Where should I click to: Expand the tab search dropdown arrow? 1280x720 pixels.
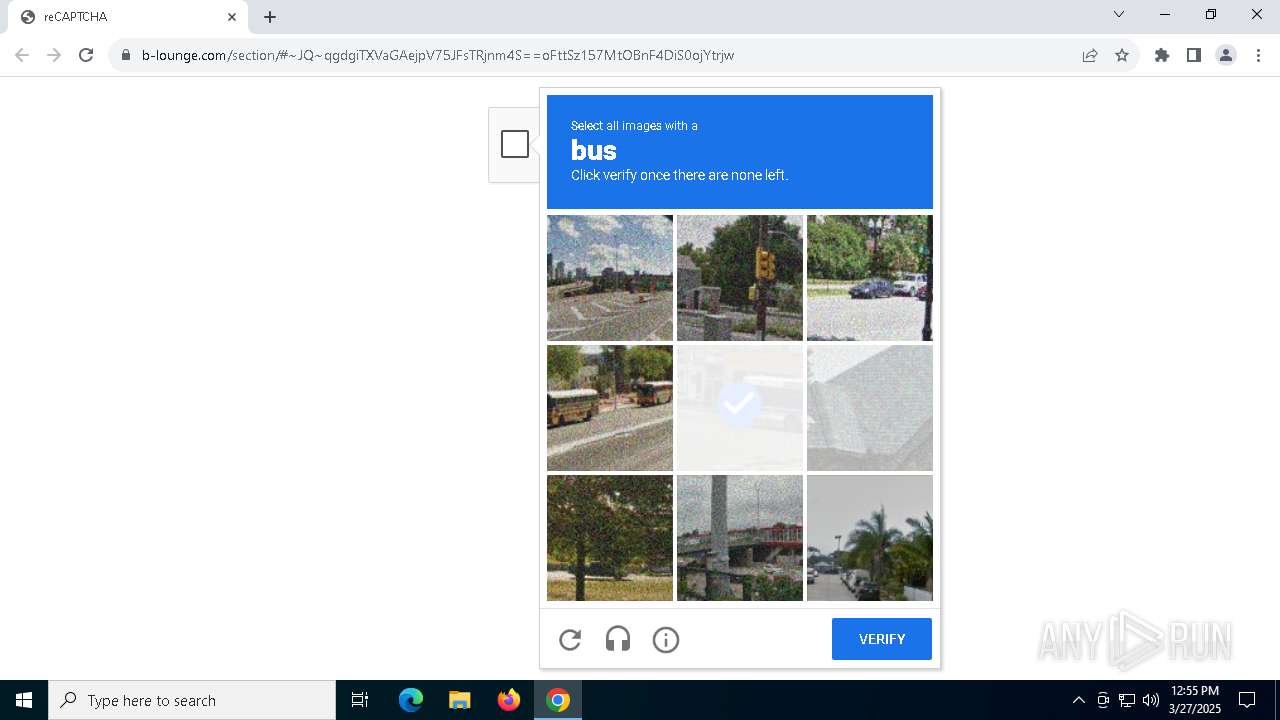[x=1119, y=15]
